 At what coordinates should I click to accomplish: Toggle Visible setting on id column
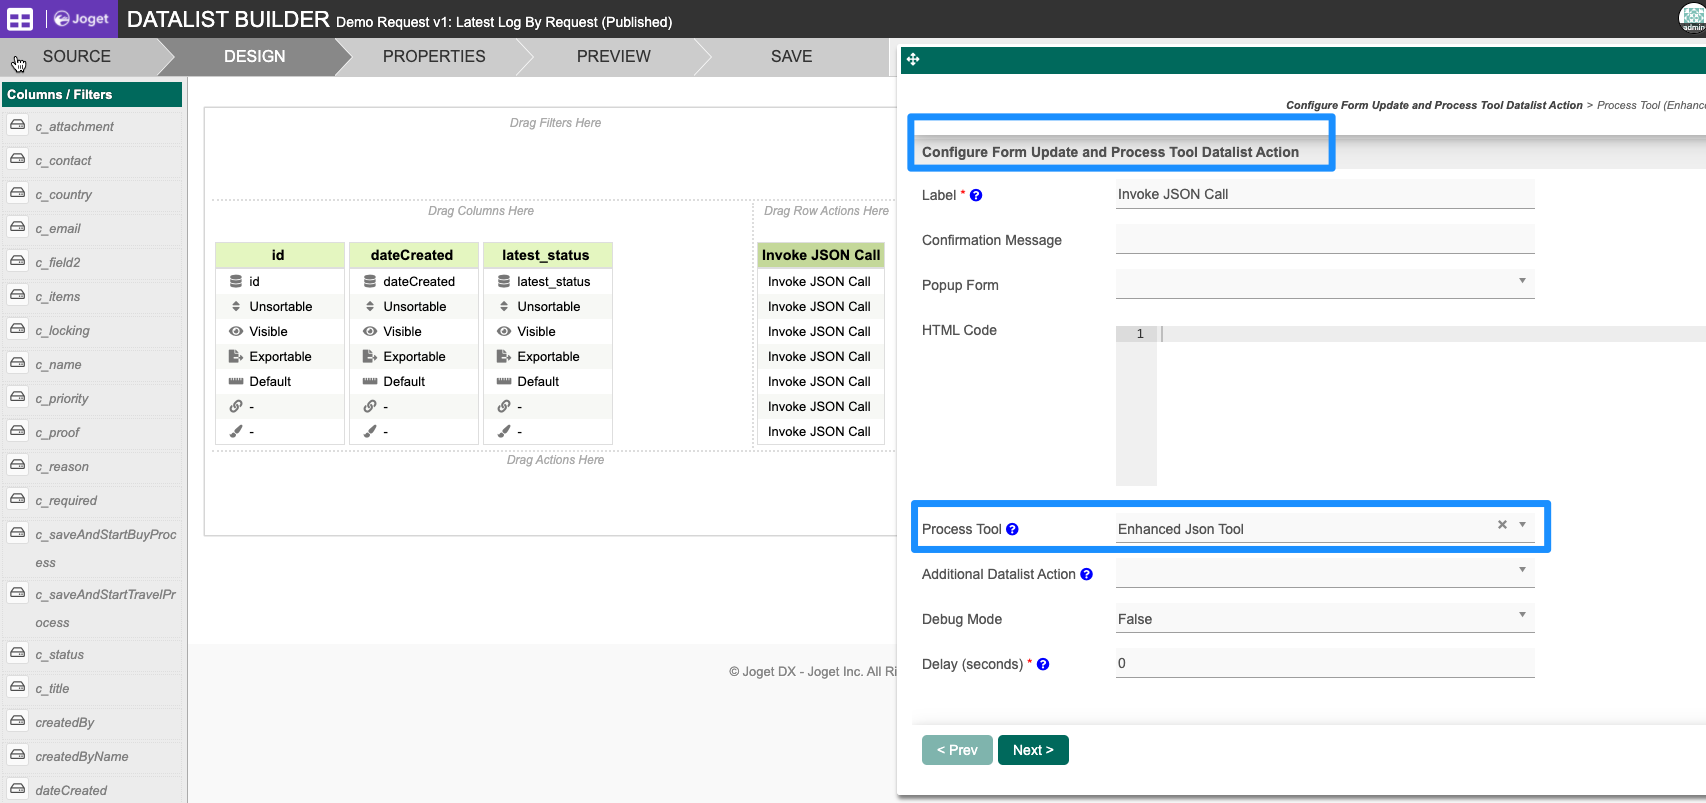(x=268, y=332)
